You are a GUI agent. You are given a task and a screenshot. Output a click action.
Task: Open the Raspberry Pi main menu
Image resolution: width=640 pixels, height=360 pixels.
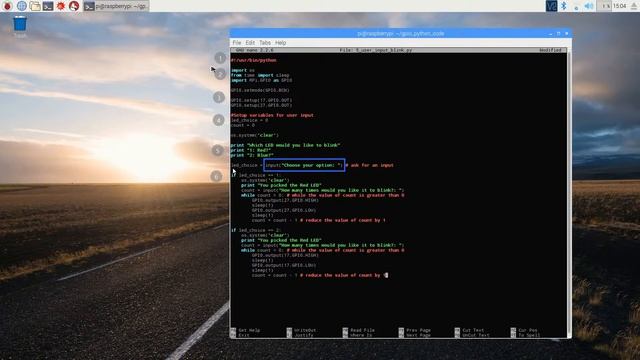point(7,6)
